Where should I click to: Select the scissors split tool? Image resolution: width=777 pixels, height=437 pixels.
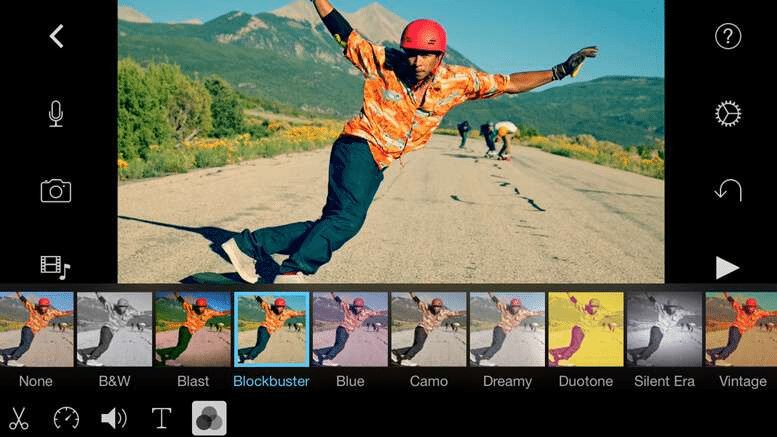click(x=18, y=418)
